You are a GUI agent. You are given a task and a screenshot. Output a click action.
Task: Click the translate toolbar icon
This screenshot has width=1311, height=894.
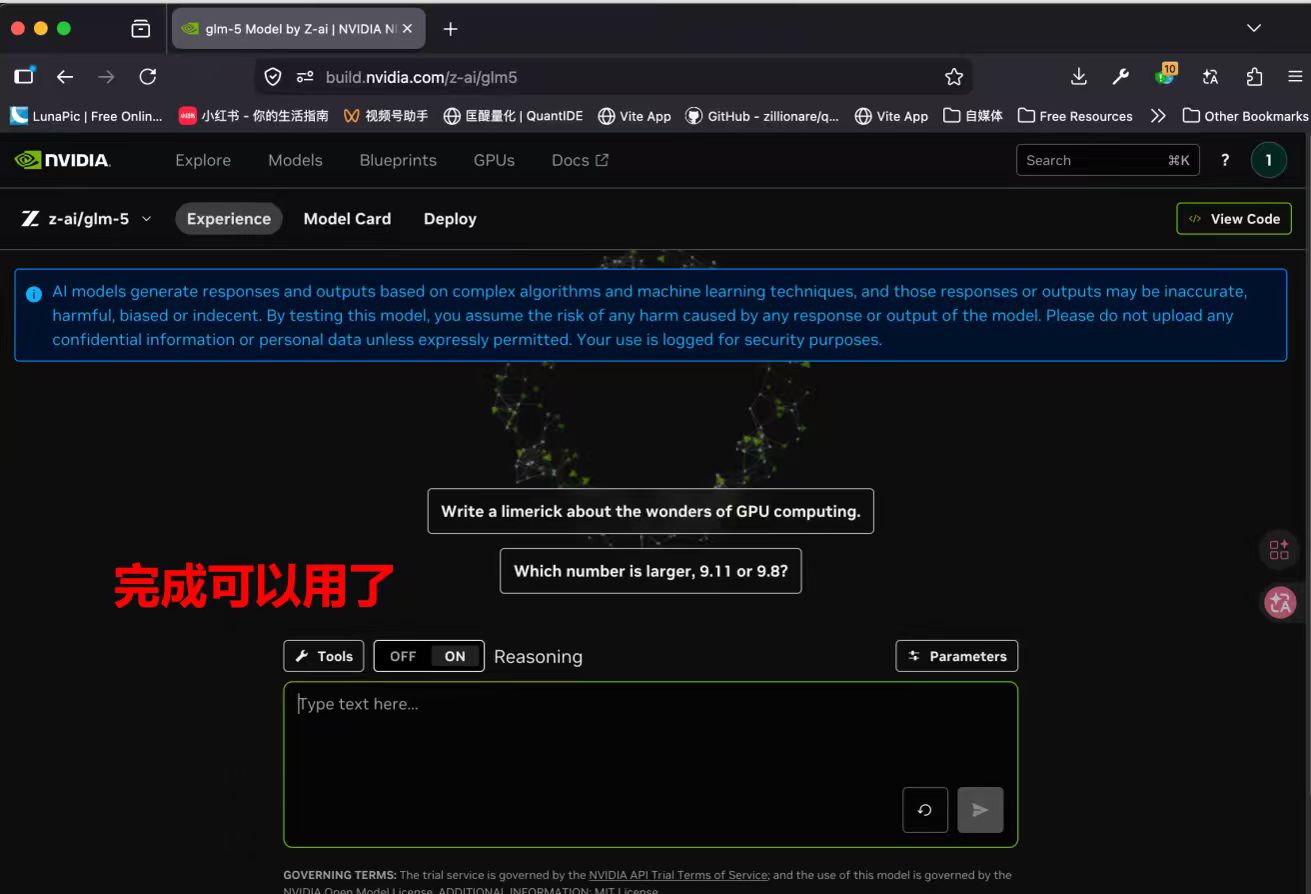coord(1210,77)
